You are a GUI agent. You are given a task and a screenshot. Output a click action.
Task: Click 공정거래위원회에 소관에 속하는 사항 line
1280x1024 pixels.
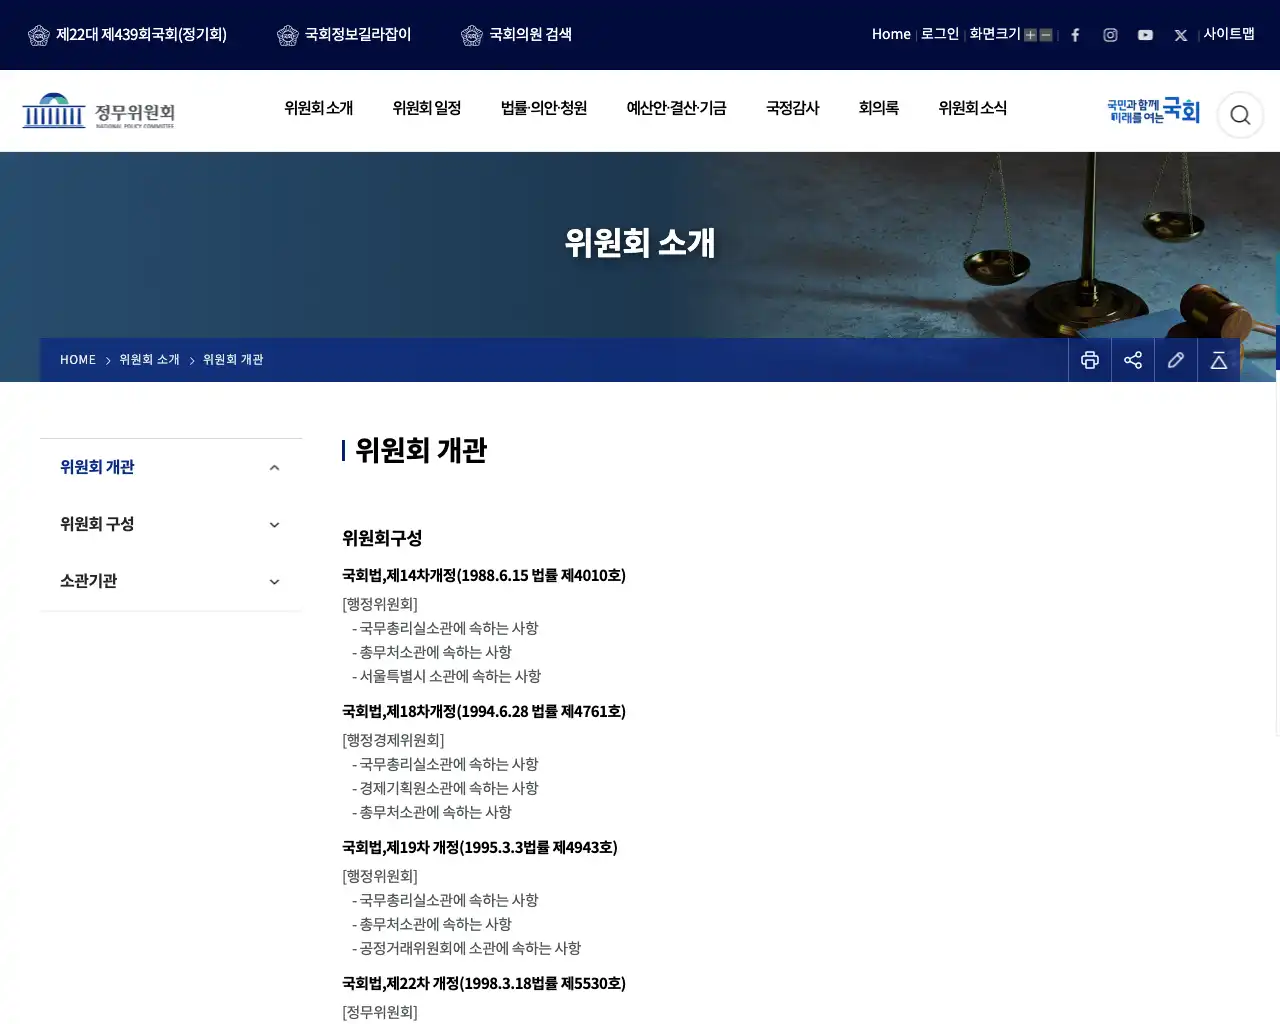pyautogui.click(x=466, y=948)
